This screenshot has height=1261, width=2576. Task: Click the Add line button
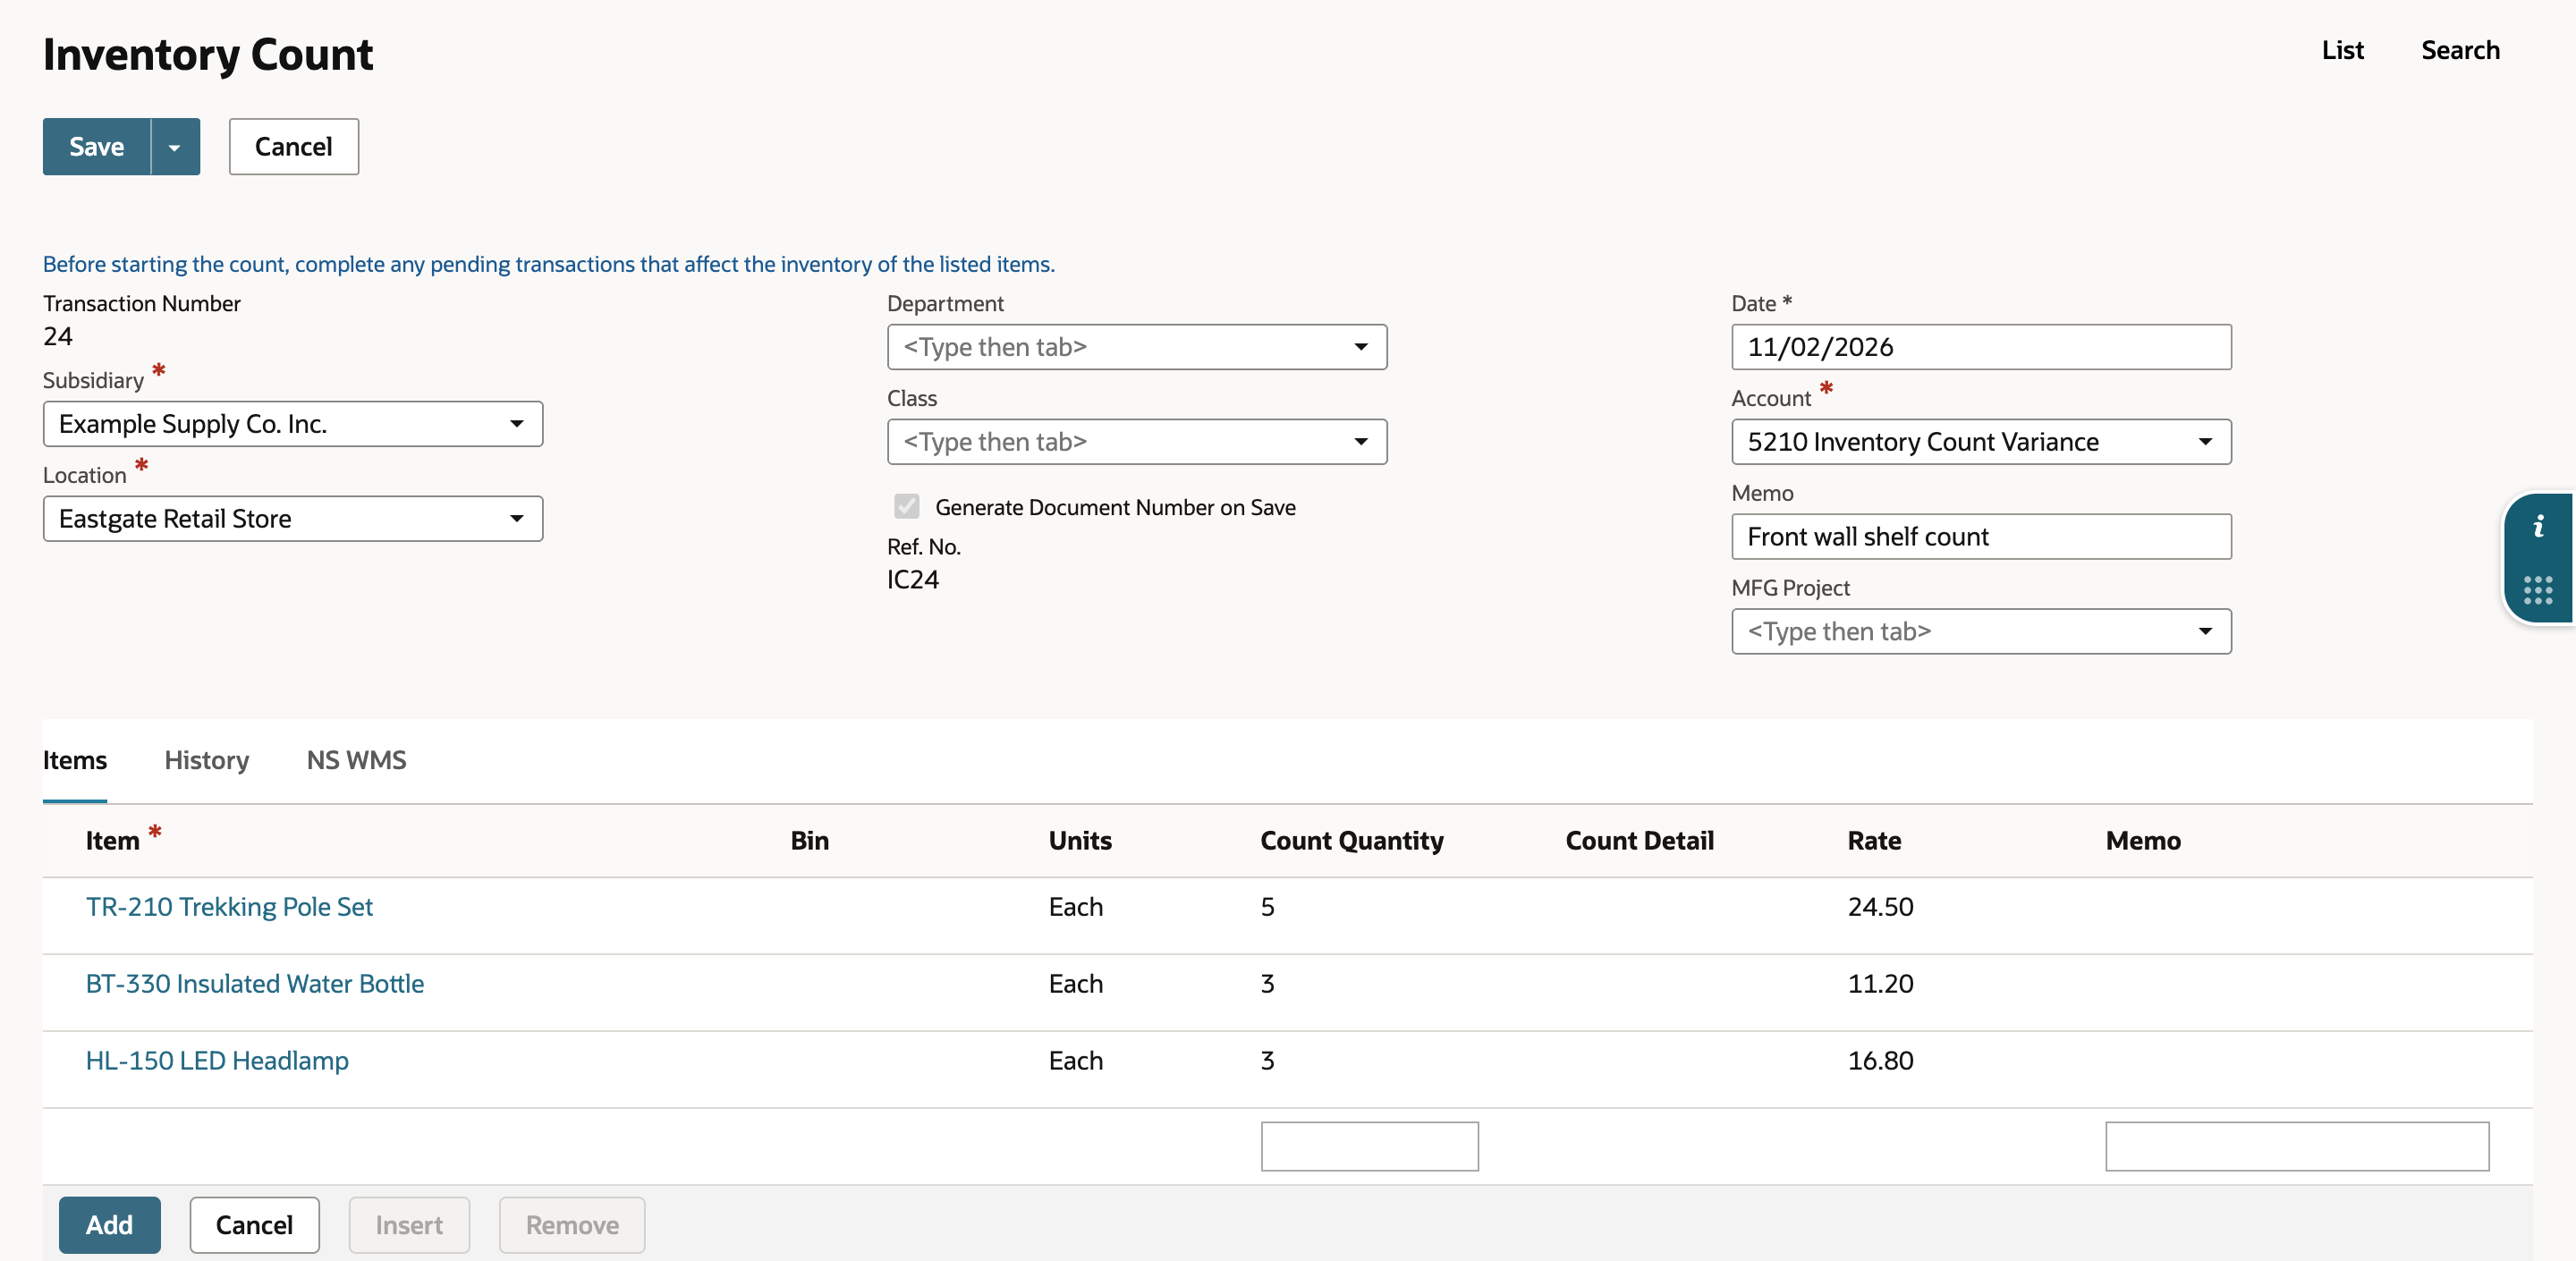click(x=110, y=1225)
